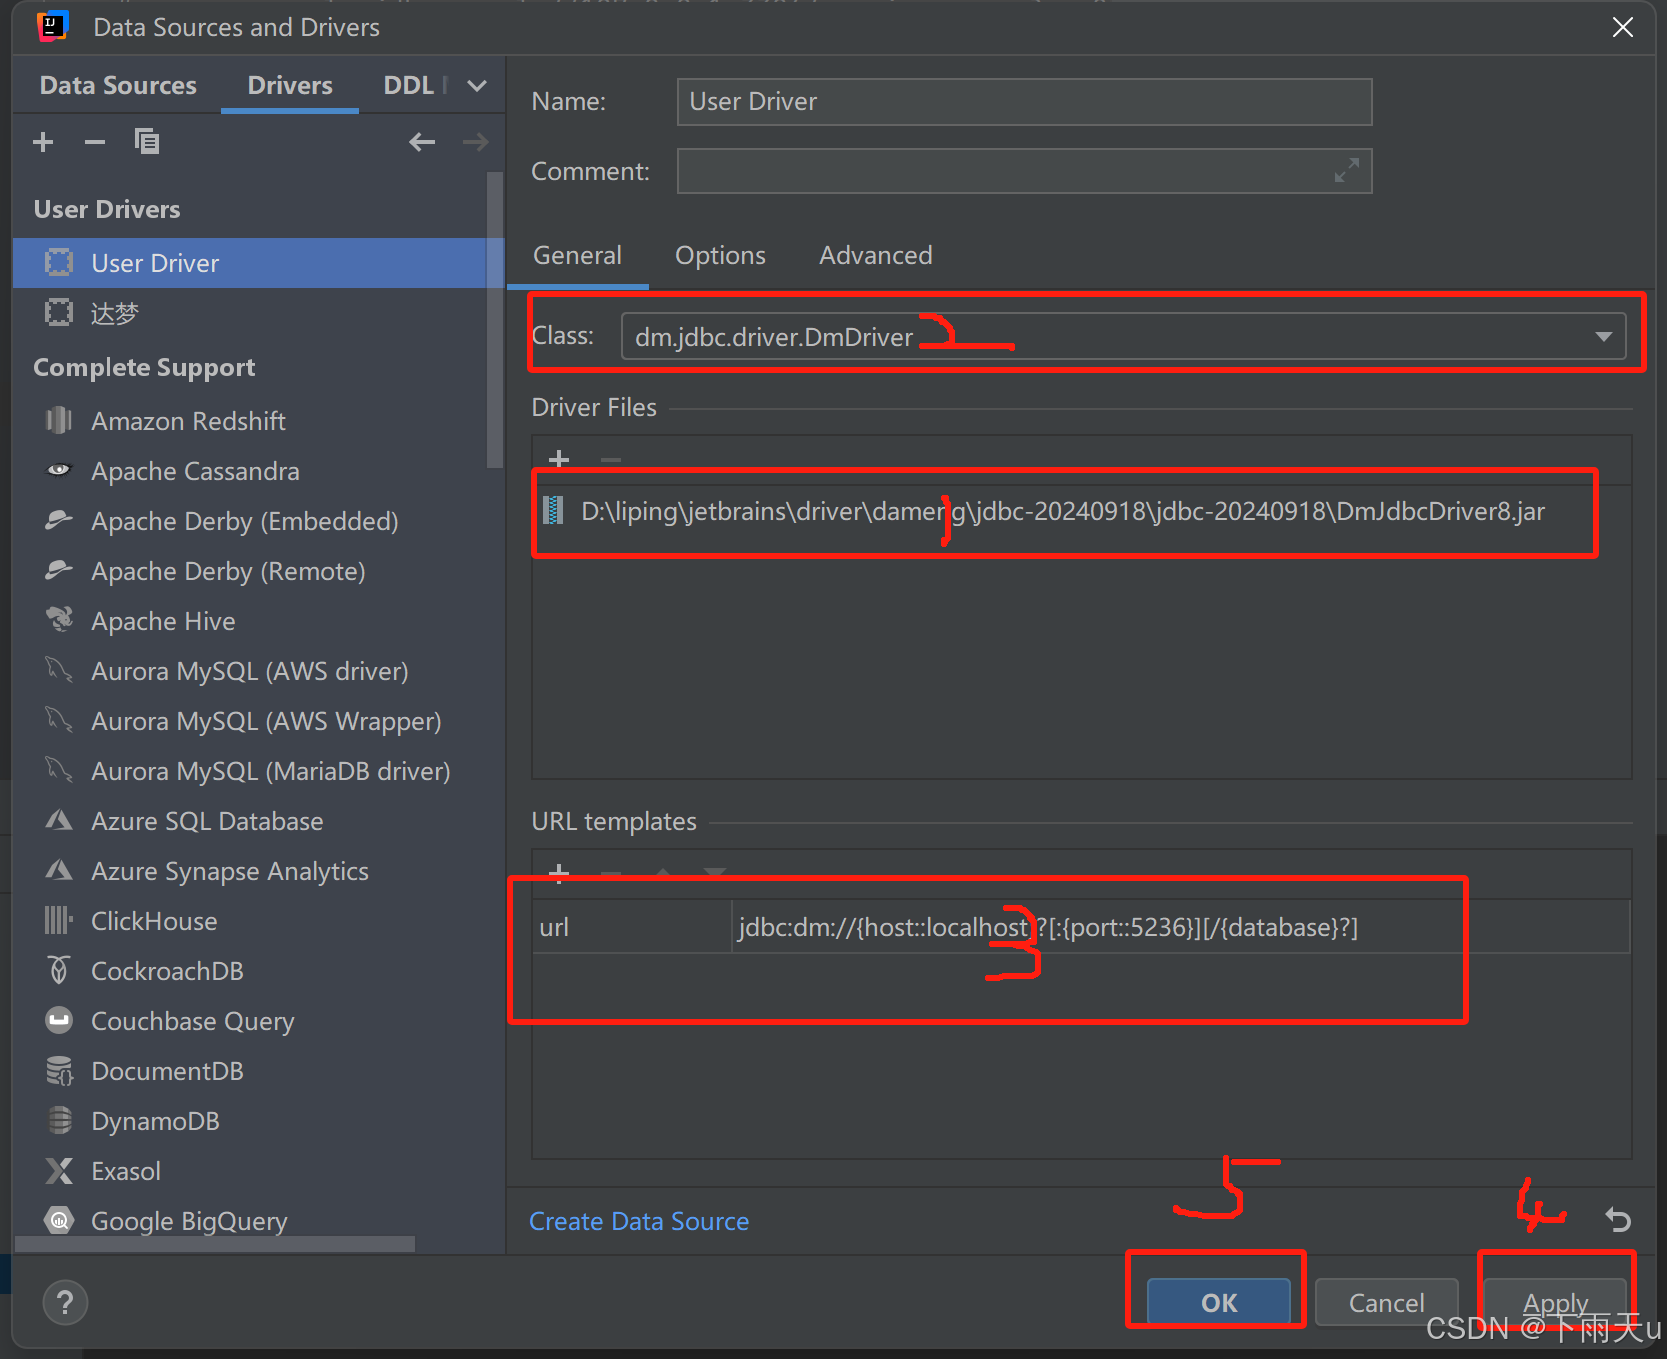Select Apache Derby (Remote) driver

point(250,570)
